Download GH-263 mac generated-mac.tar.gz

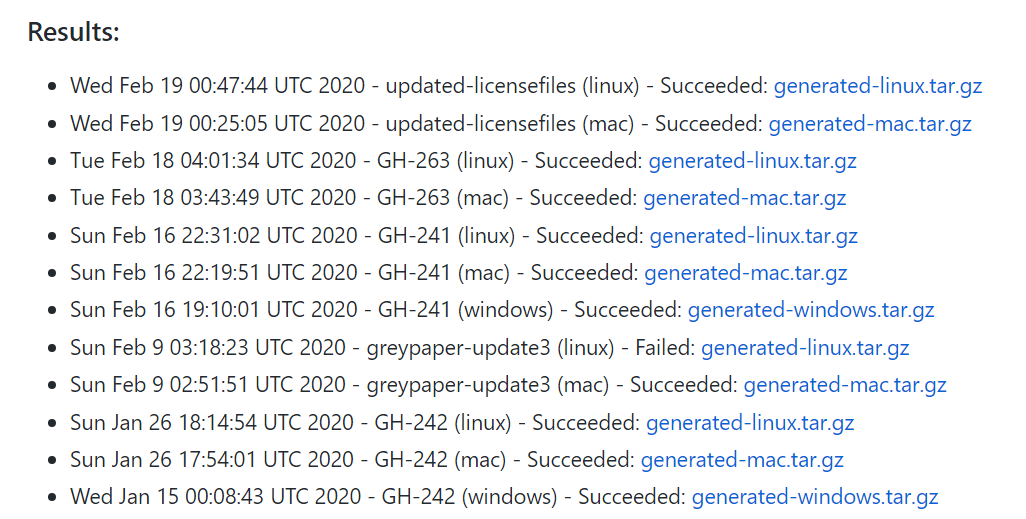click(745, 198)
